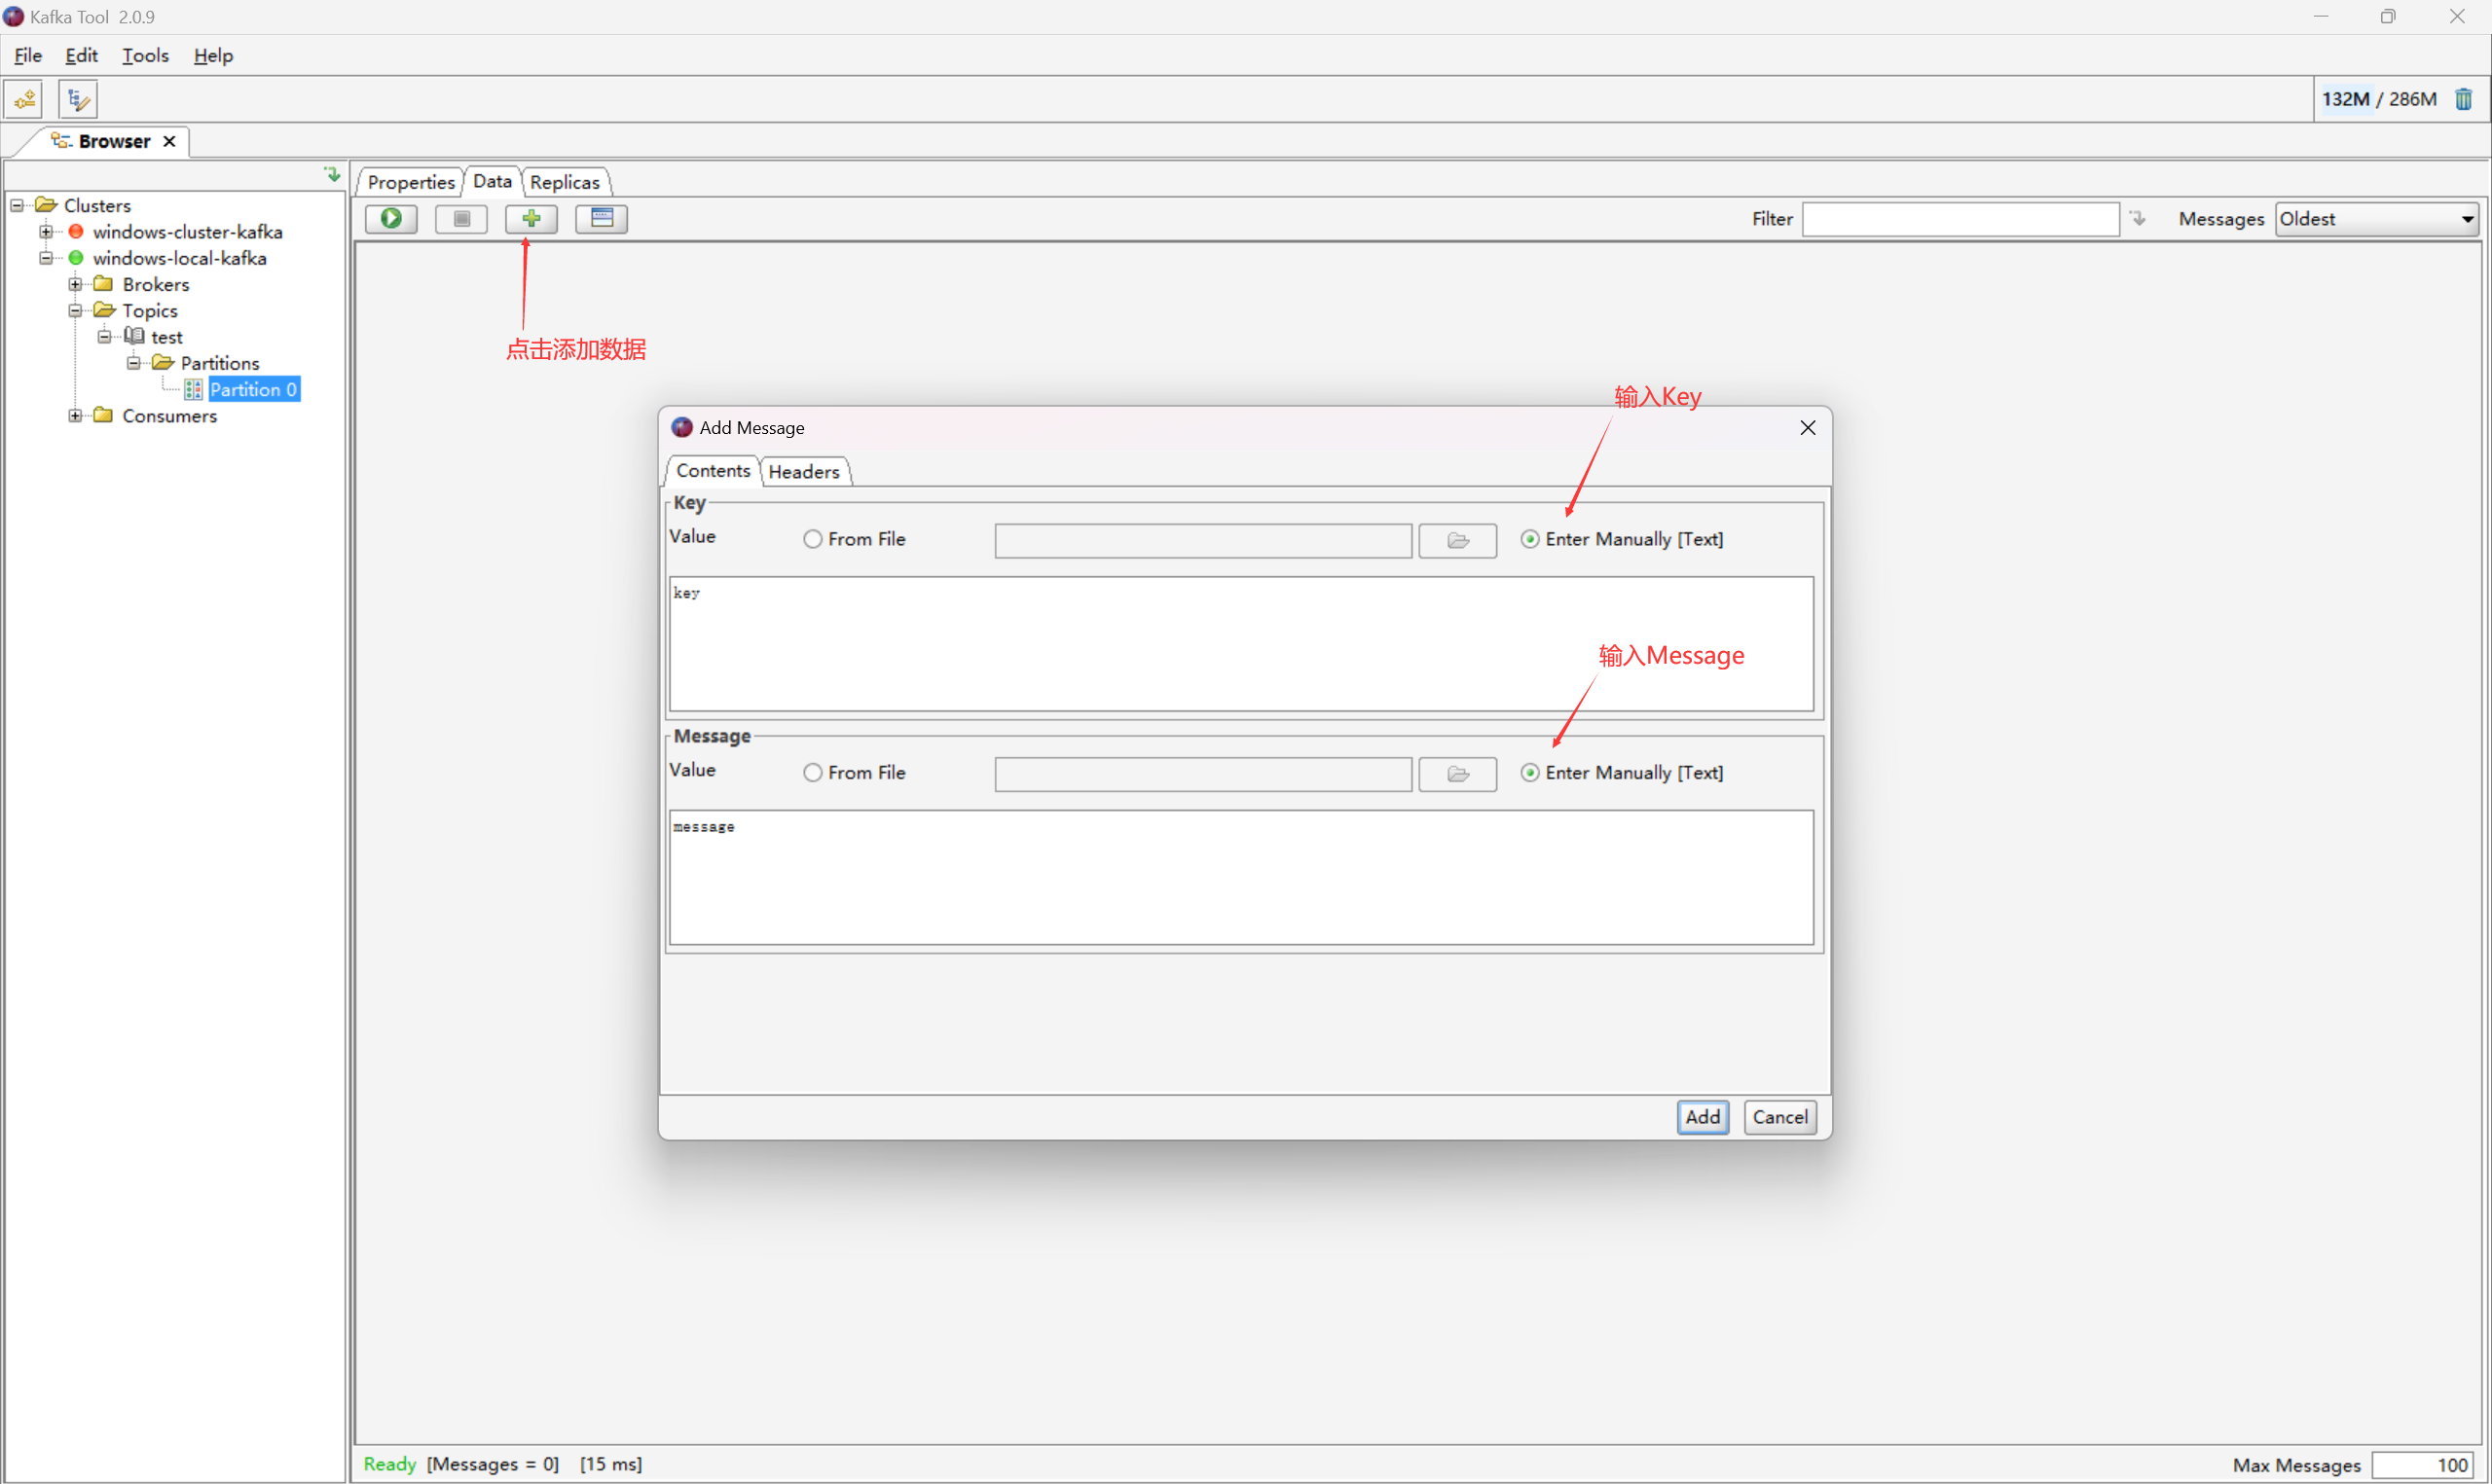Click the Cancel button

(x=1780, y=1117)
